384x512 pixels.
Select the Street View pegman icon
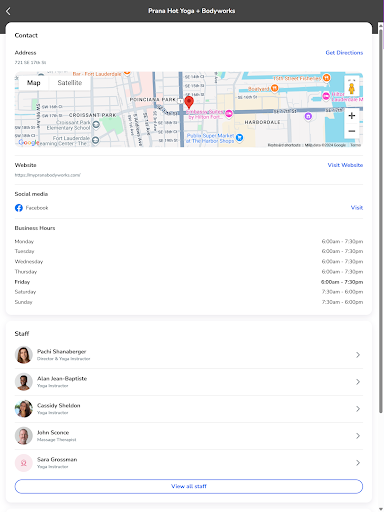click(351, 88)
